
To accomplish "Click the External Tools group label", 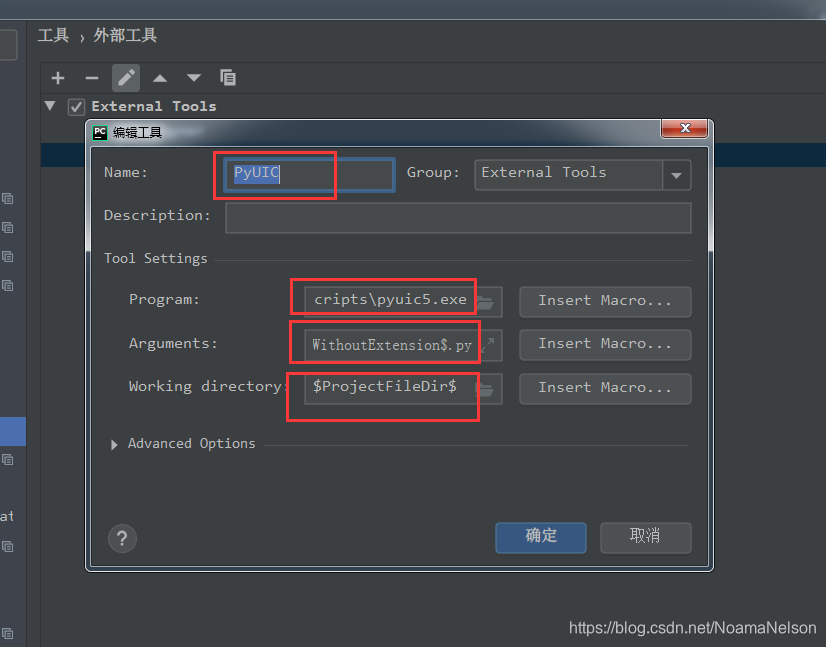I will (154, 106).
